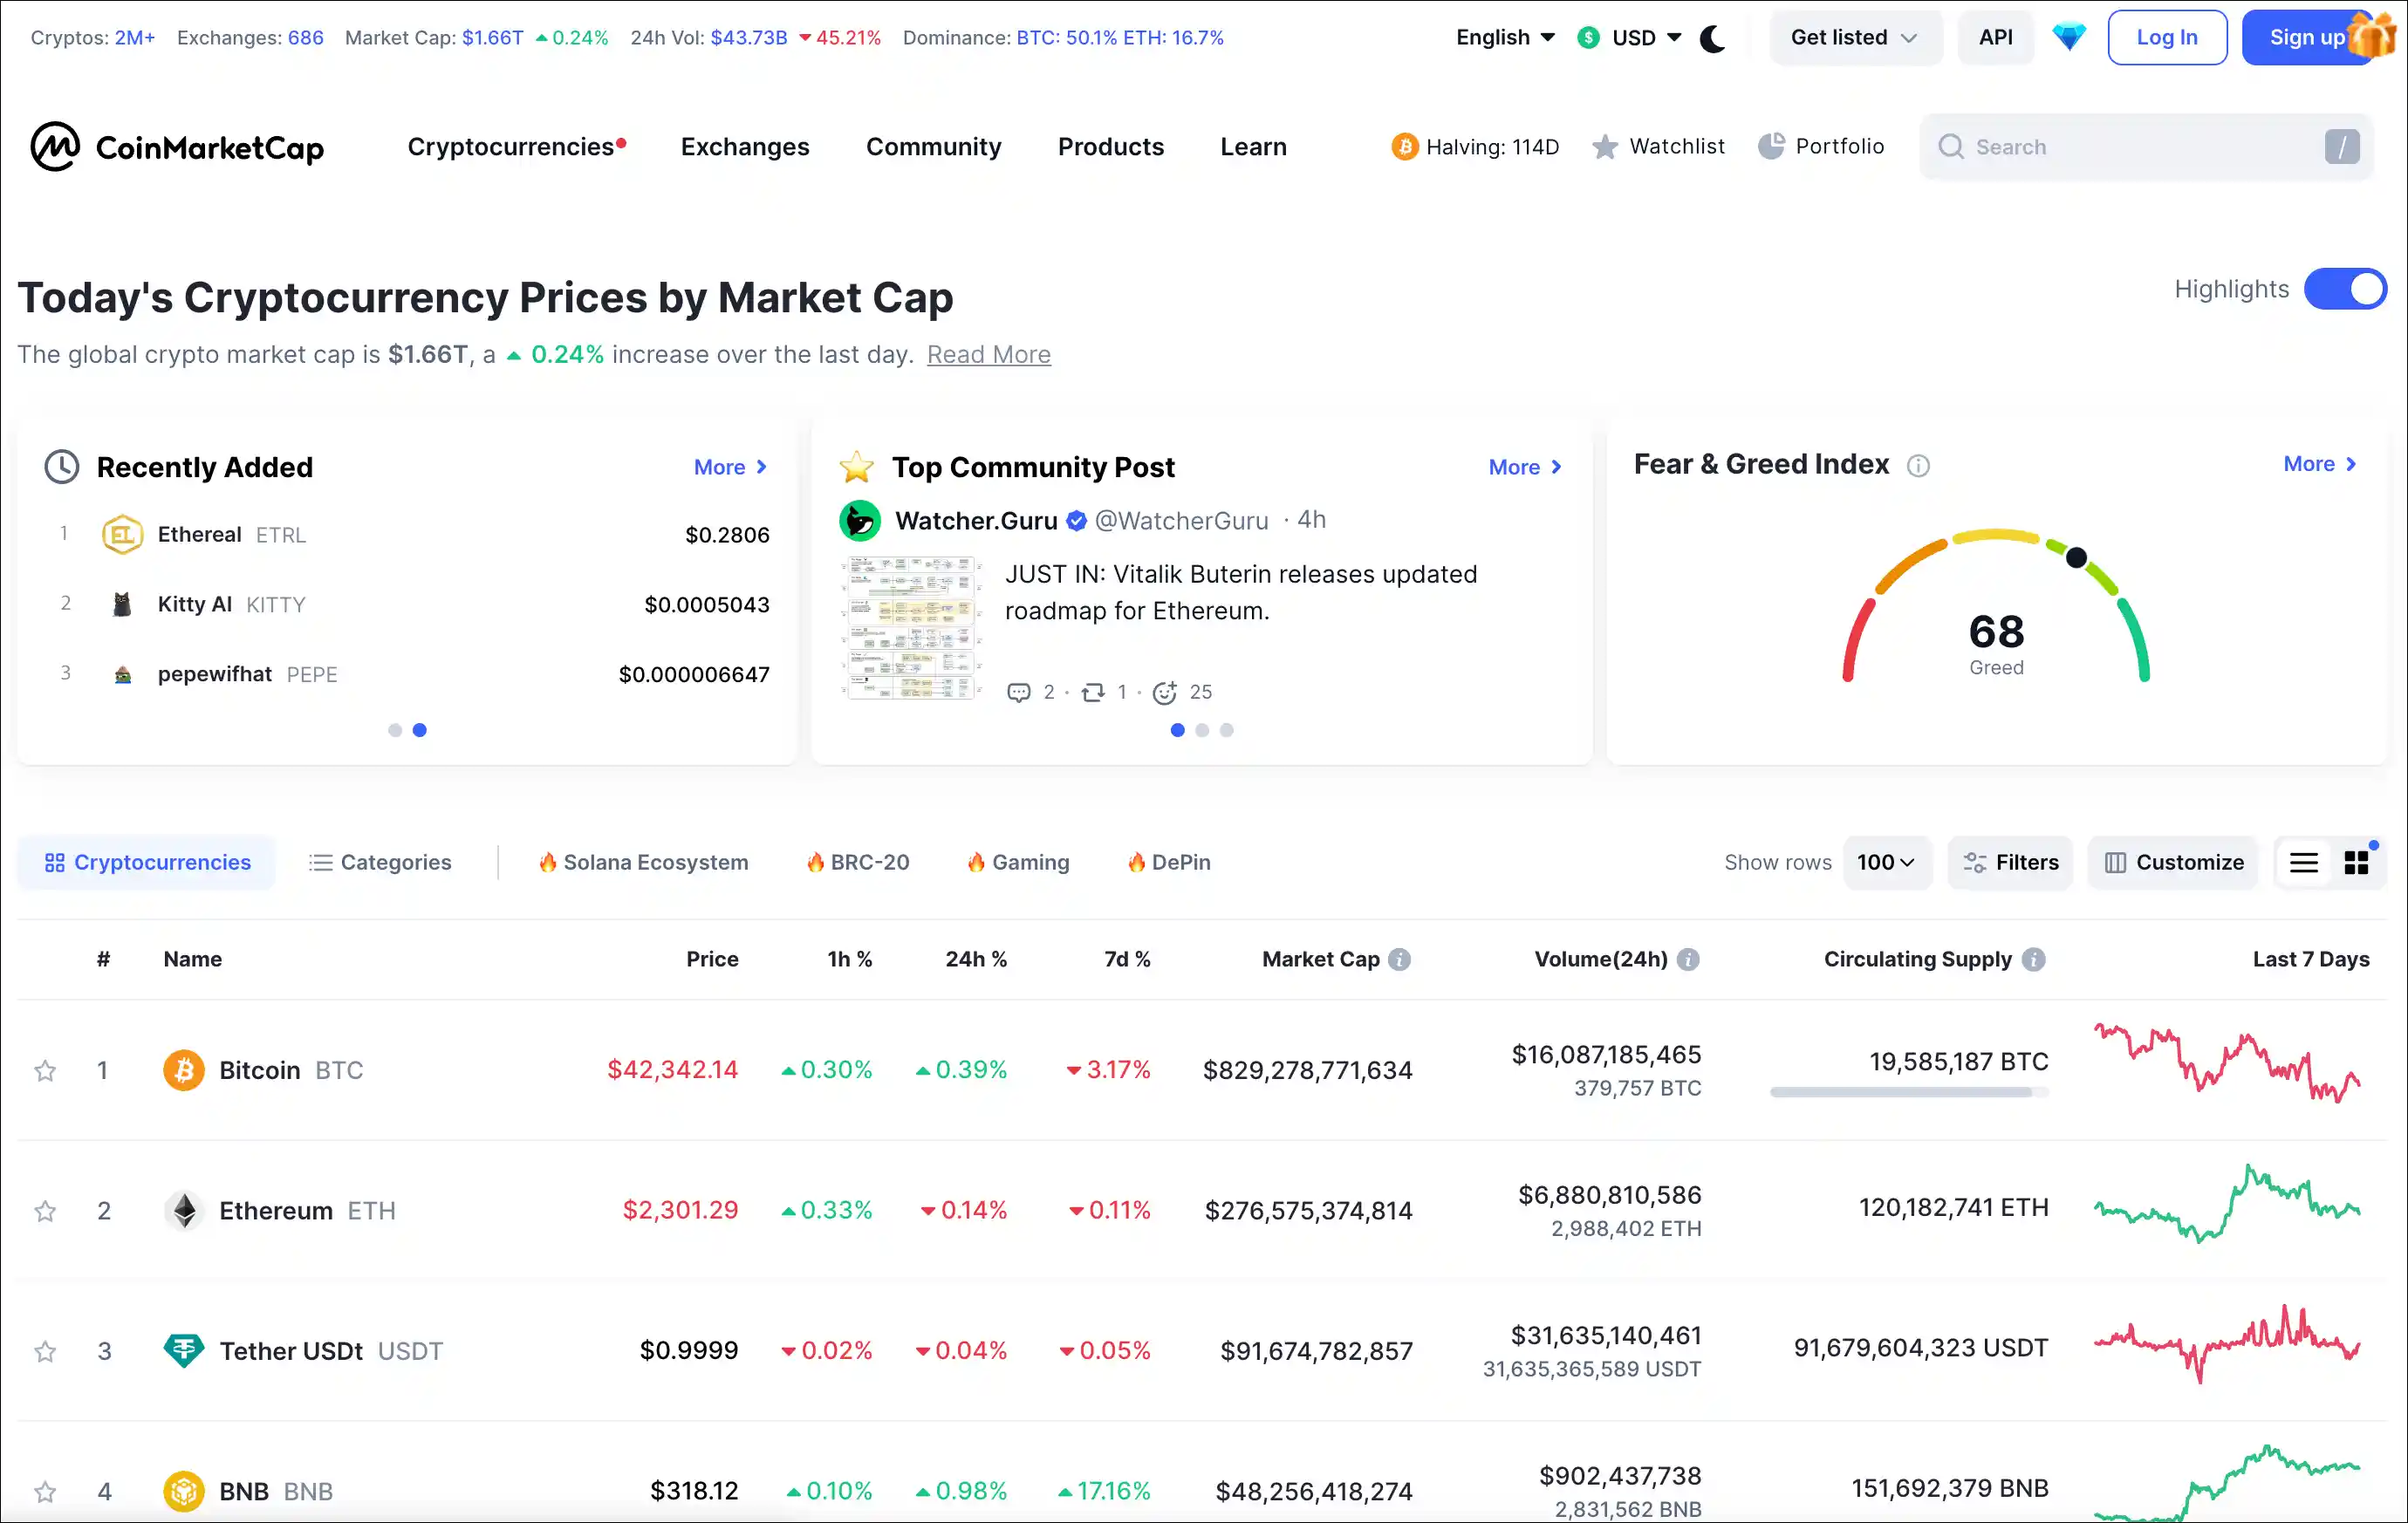Viewport: 2408px width, 1523px height.
Task: Click the Market Cap column info icon
Action: pos(1400,959)
